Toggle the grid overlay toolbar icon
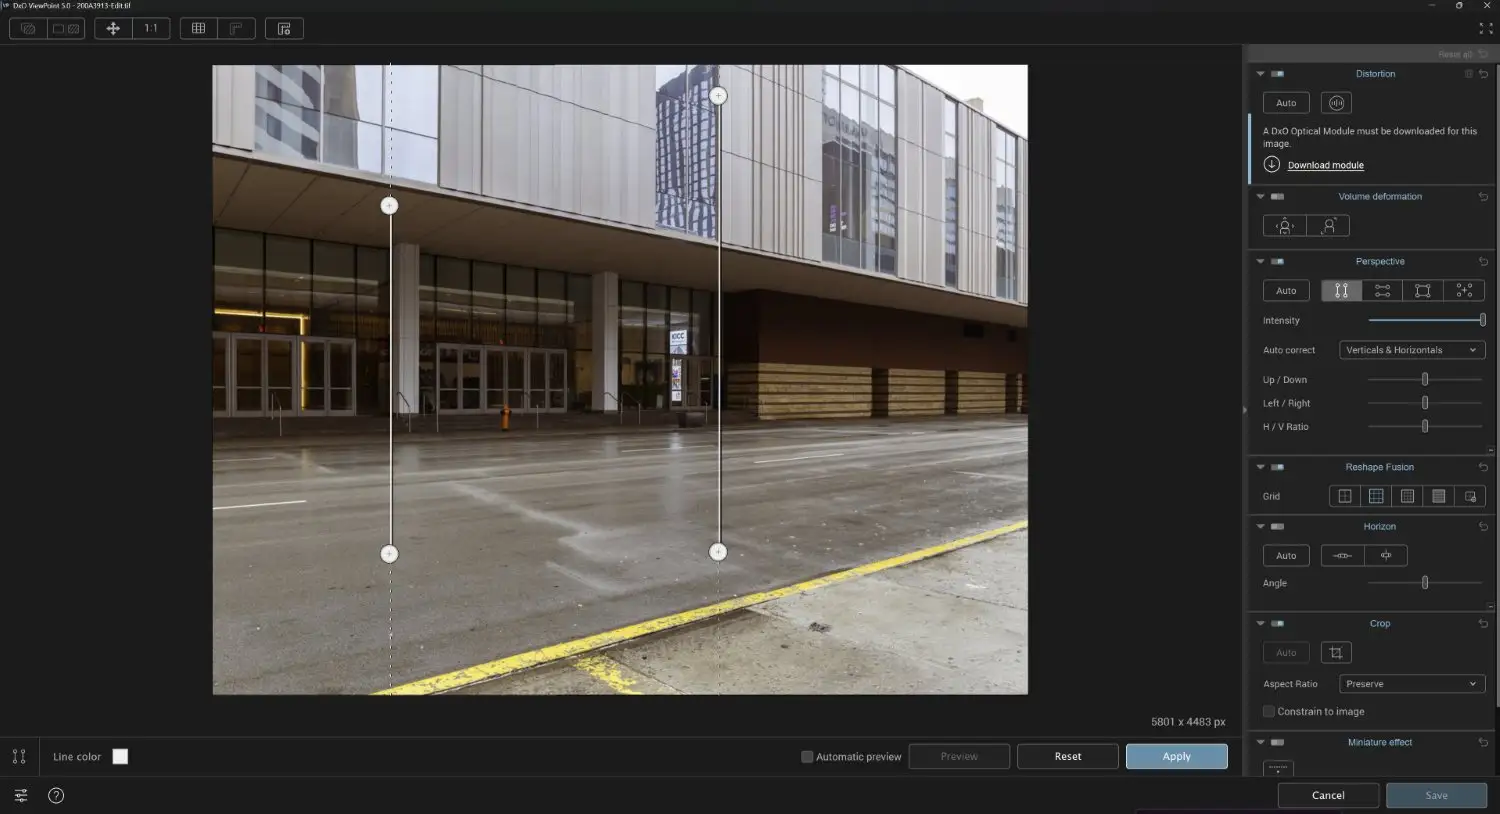 click(x=197, y=28)
